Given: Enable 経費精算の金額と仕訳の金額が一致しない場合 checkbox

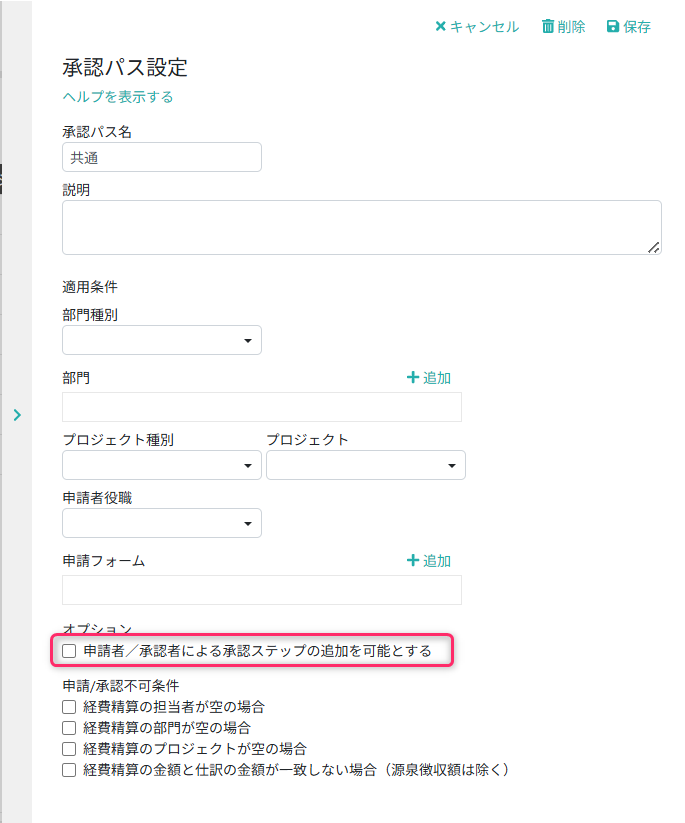Looking at the screenshot, I should (x=69, y=770).
